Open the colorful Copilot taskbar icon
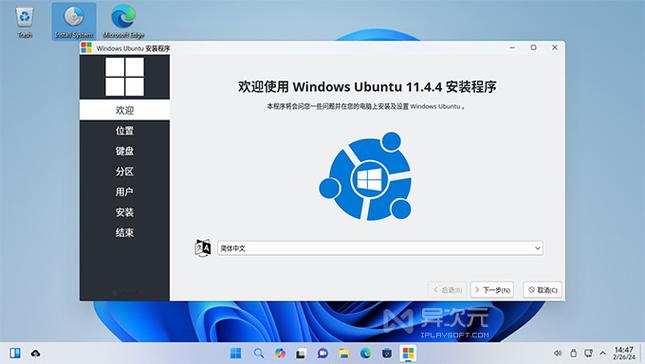Screen dimensions: 645x364 point(280,353)
